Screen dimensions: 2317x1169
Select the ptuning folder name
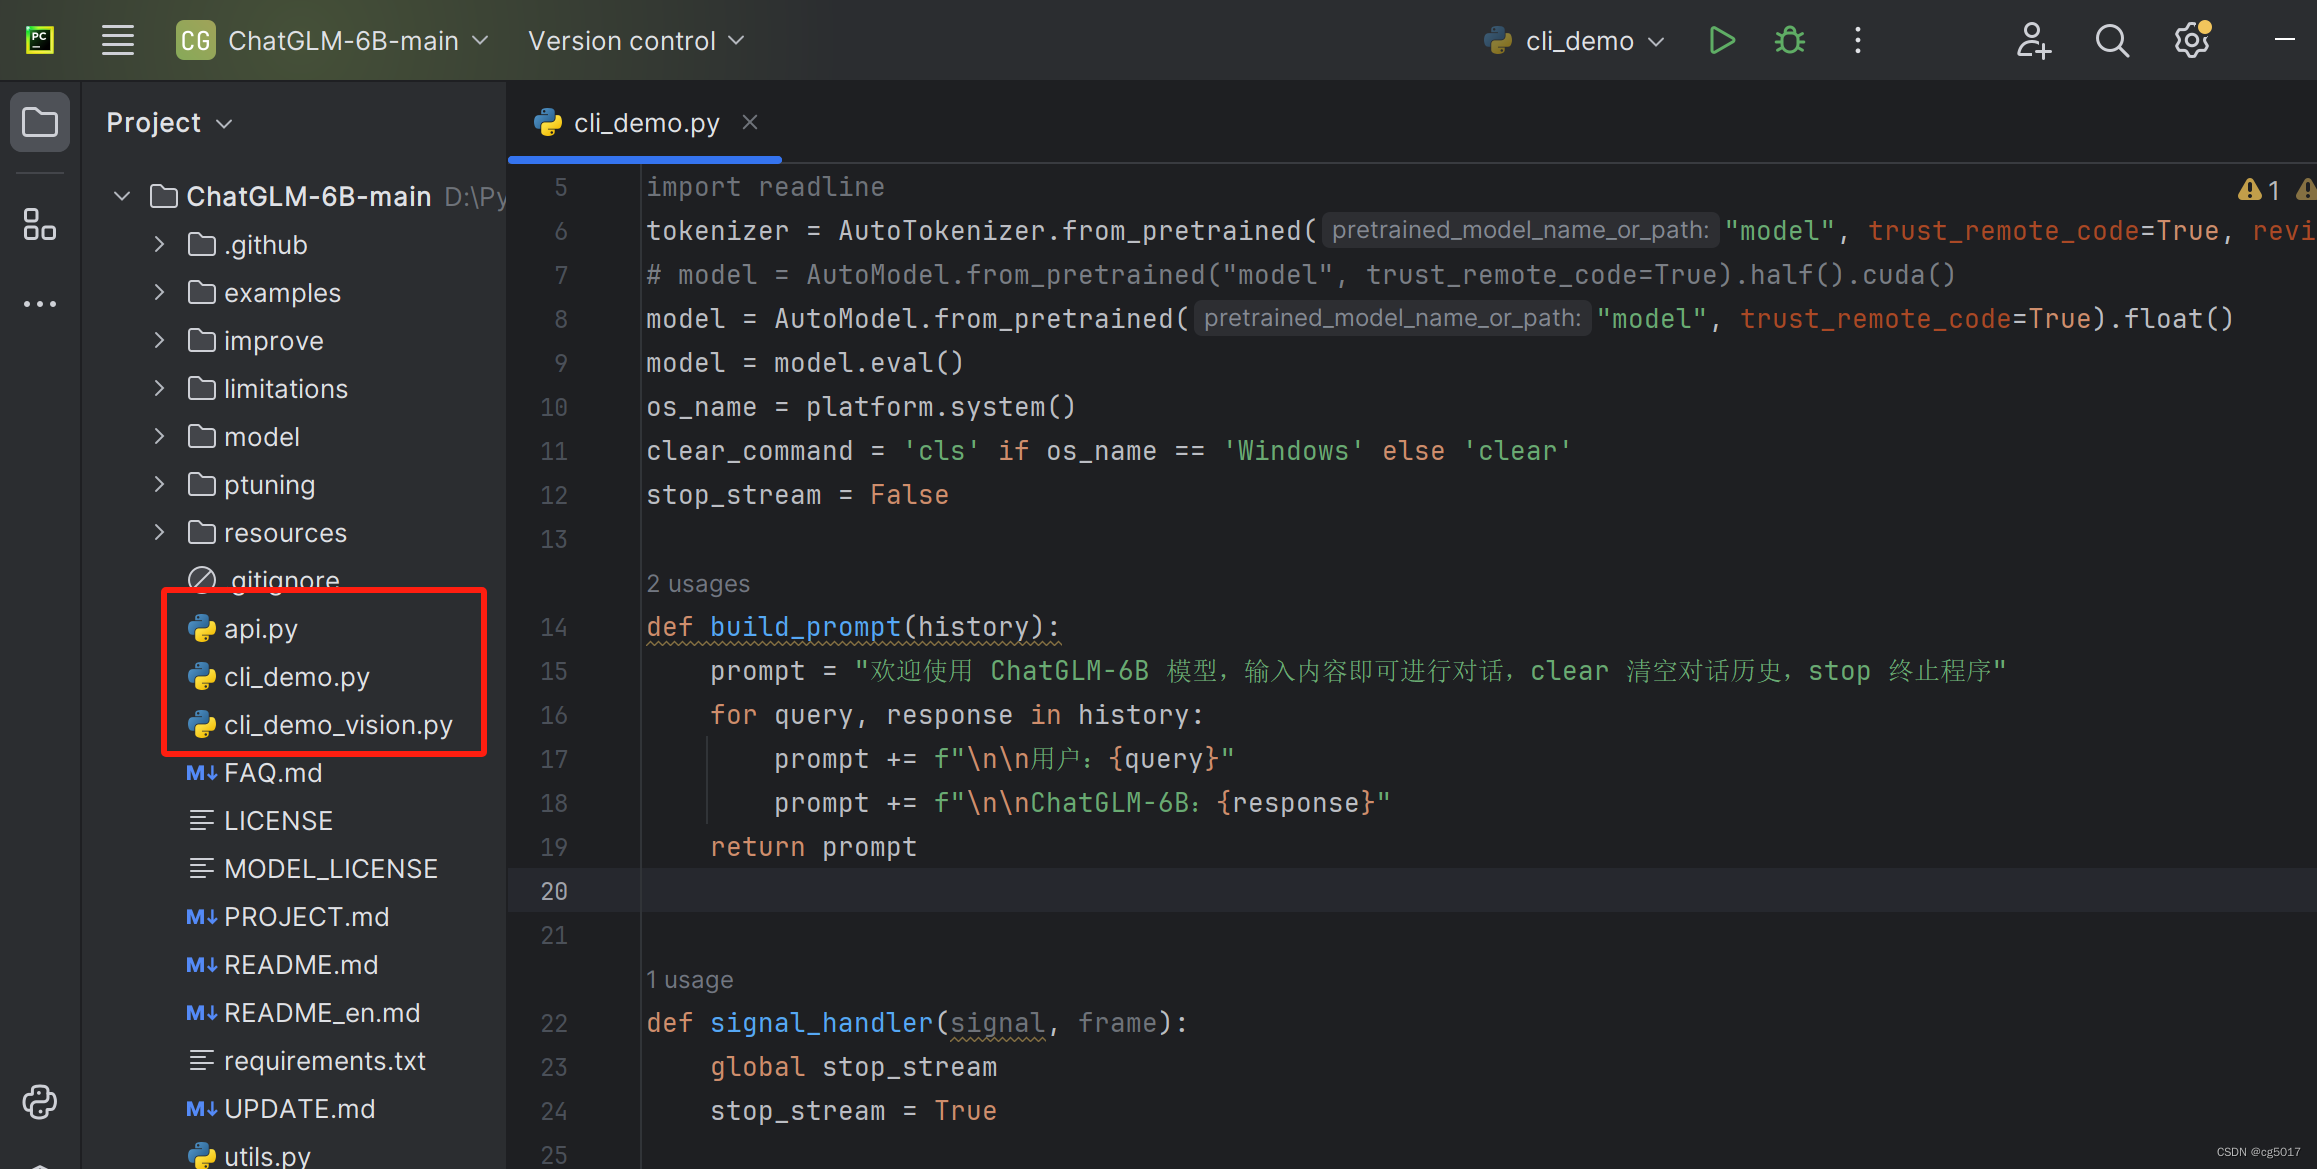(x=269, y=485)
